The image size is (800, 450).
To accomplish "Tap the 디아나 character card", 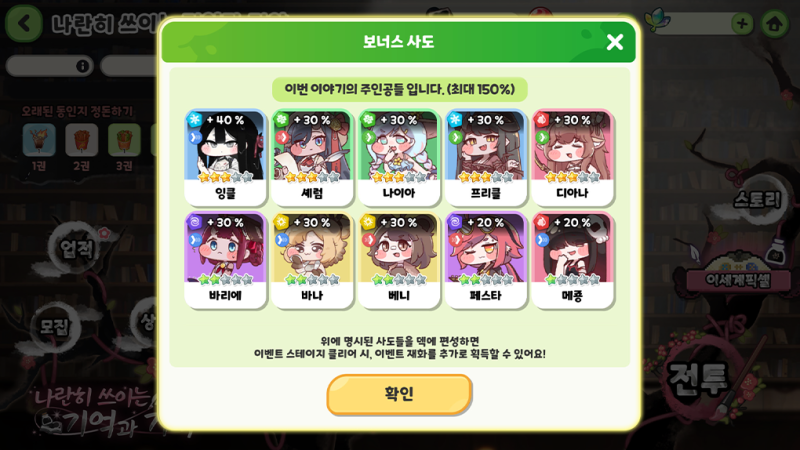I will point(572,157).
